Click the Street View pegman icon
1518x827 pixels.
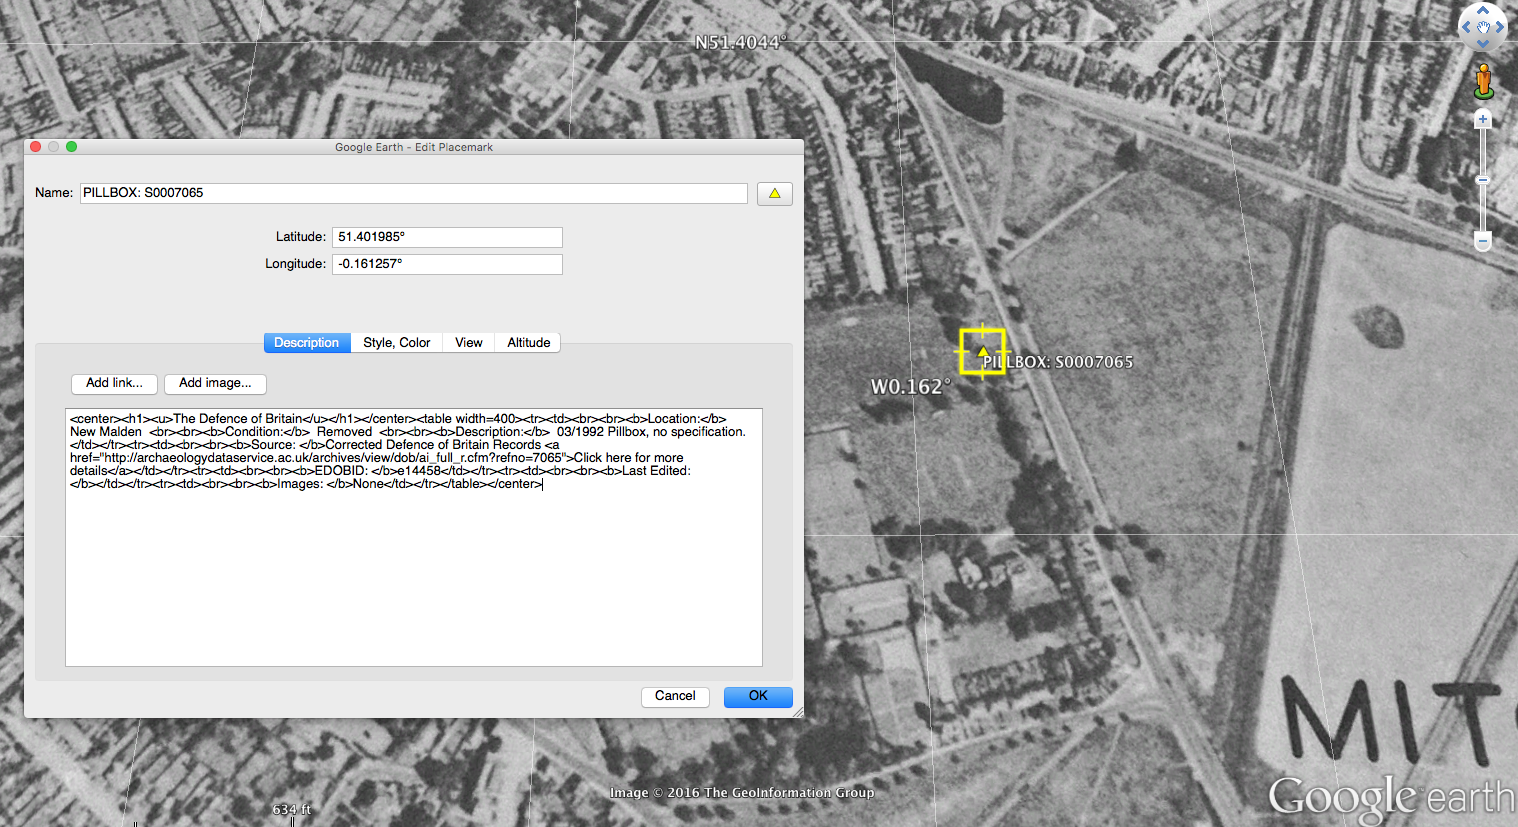click(1484, 82)
